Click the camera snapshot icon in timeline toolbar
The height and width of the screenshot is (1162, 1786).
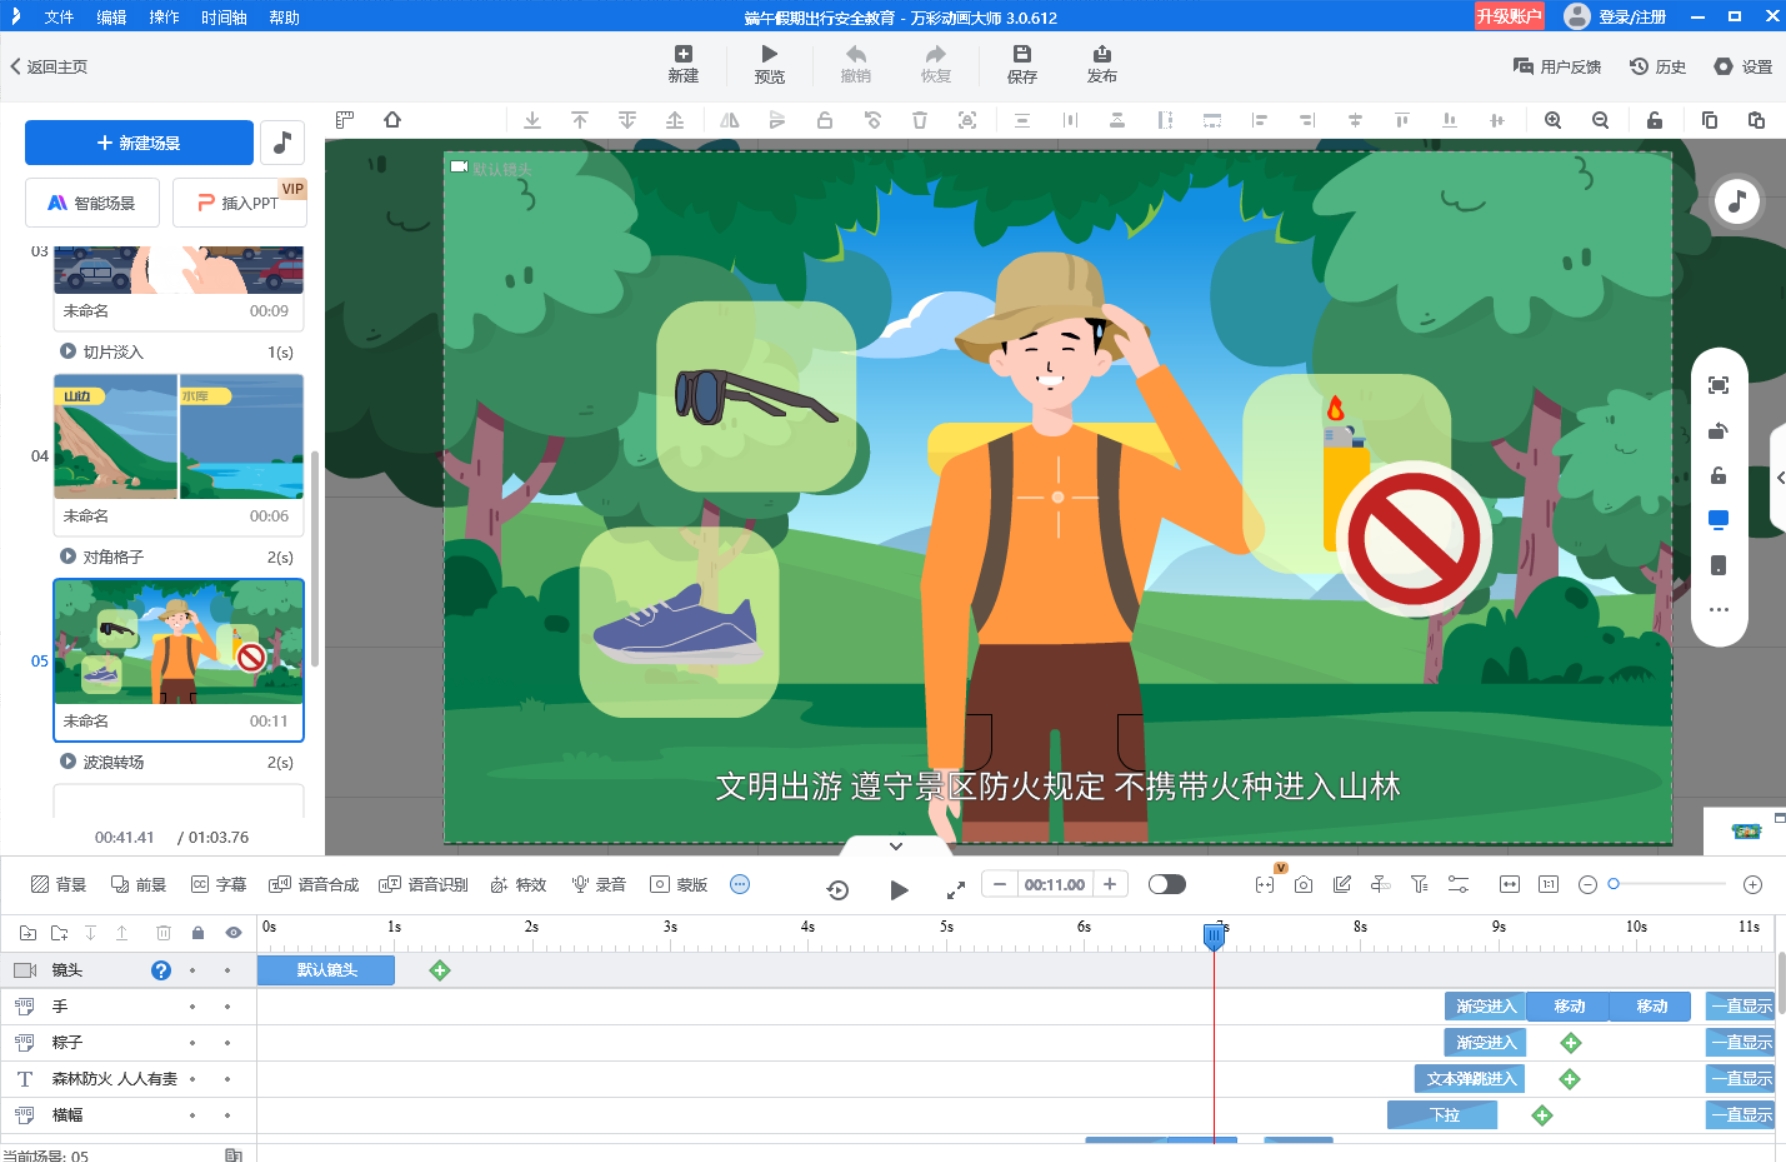[1303, 885]
